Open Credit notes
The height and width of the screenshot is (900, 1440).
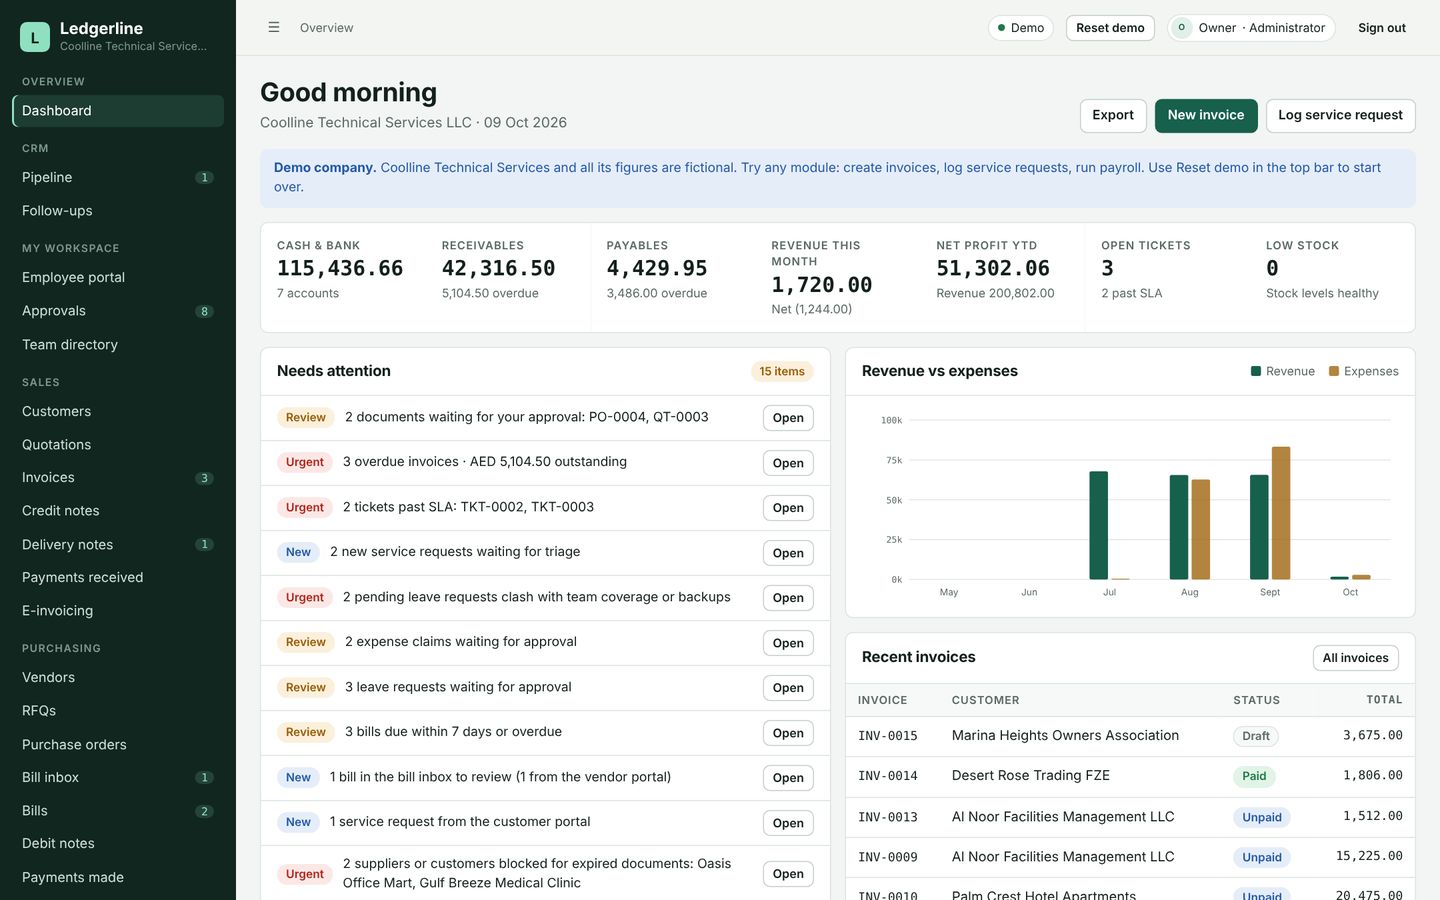coord(118,511)
